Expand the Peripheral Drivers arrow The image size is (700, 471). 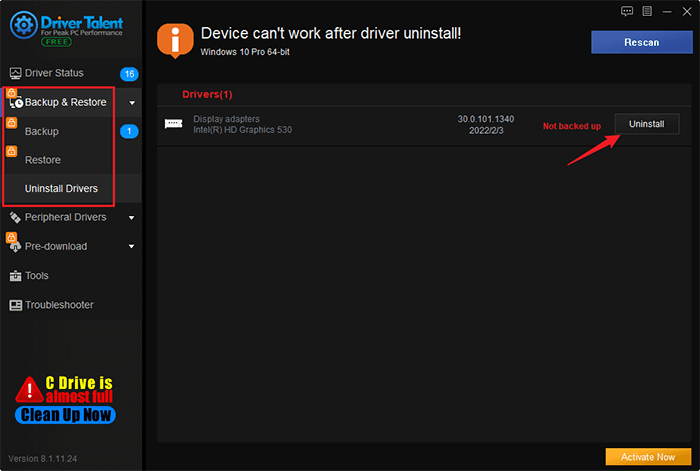tap(132, 218)
